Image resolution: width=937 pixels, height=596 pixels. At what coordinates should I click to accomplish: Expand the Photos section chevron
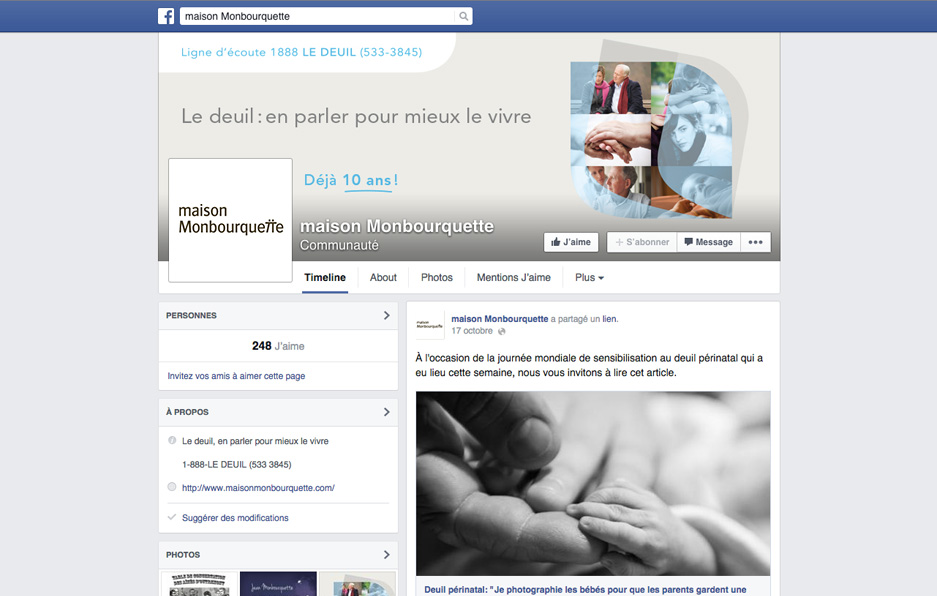(387, 555)
